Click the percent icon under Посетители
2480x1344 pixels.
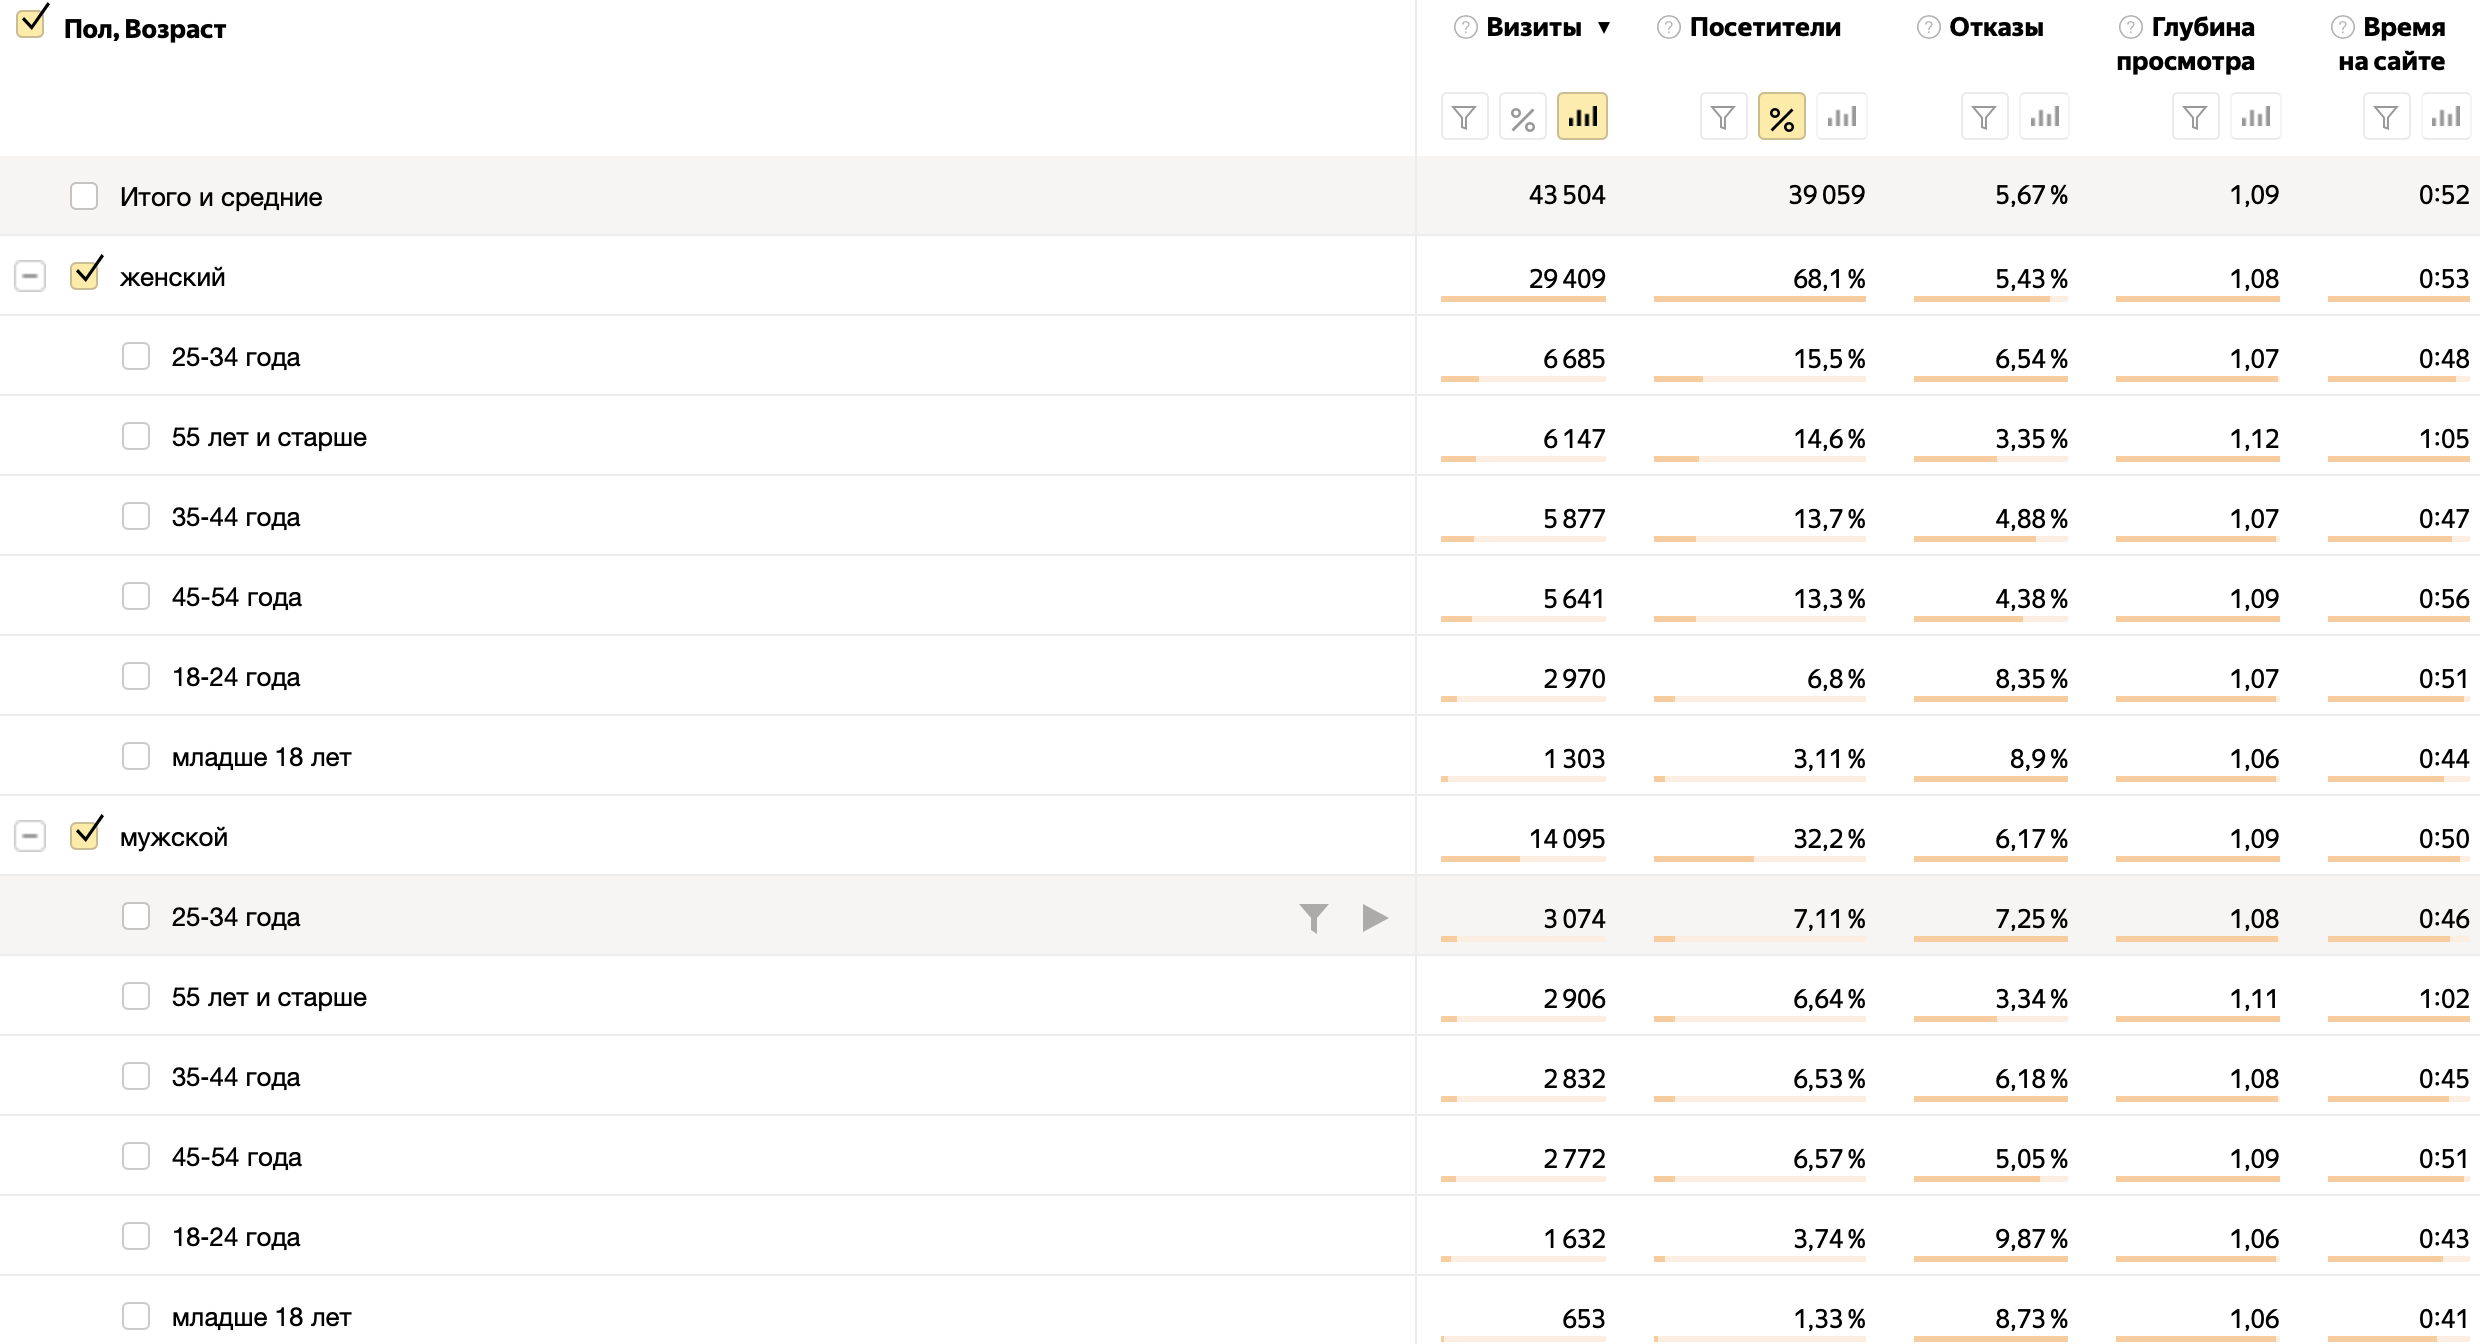click(1782, 117)
